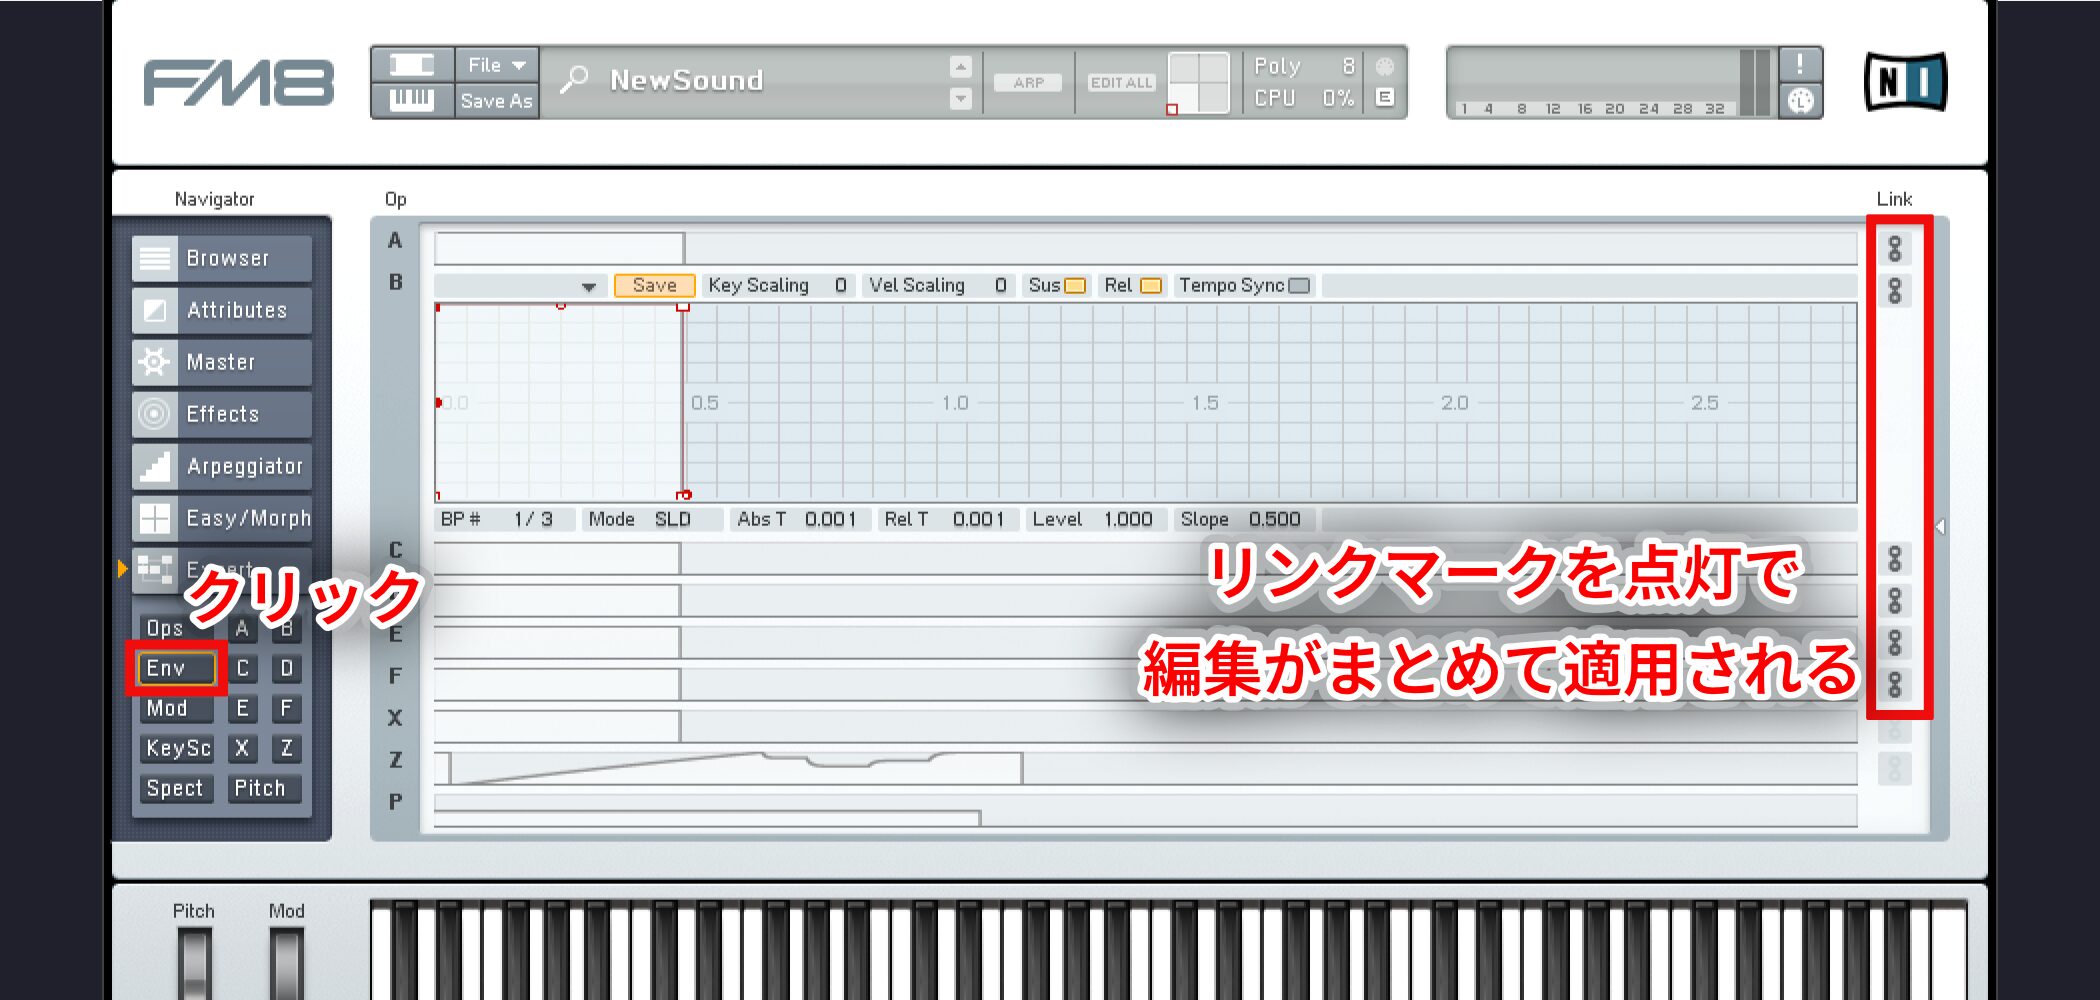2100x1000 pixels.
Task: Toggle link icon for operator A
Action: click(x=1894, y=248)
